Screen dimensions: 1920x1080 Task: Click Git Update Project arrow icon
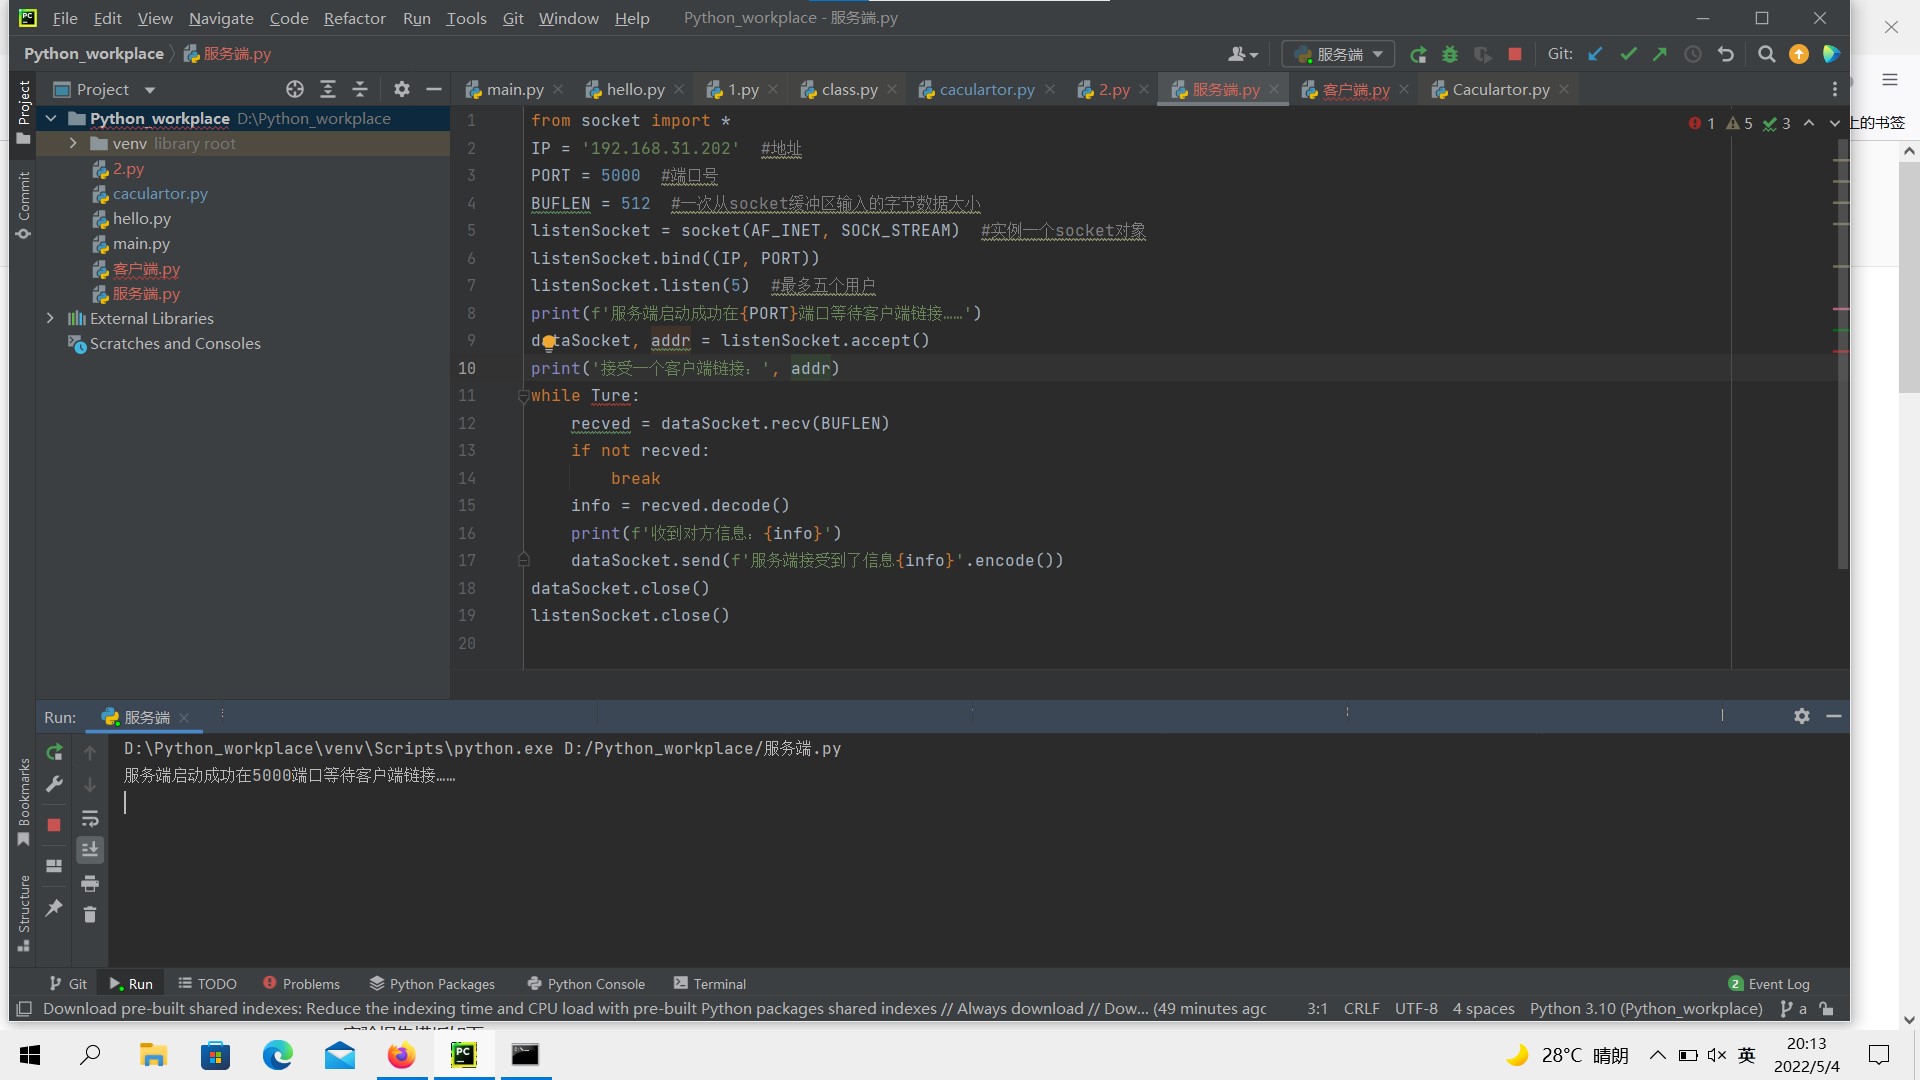[x=1596, y=54]
